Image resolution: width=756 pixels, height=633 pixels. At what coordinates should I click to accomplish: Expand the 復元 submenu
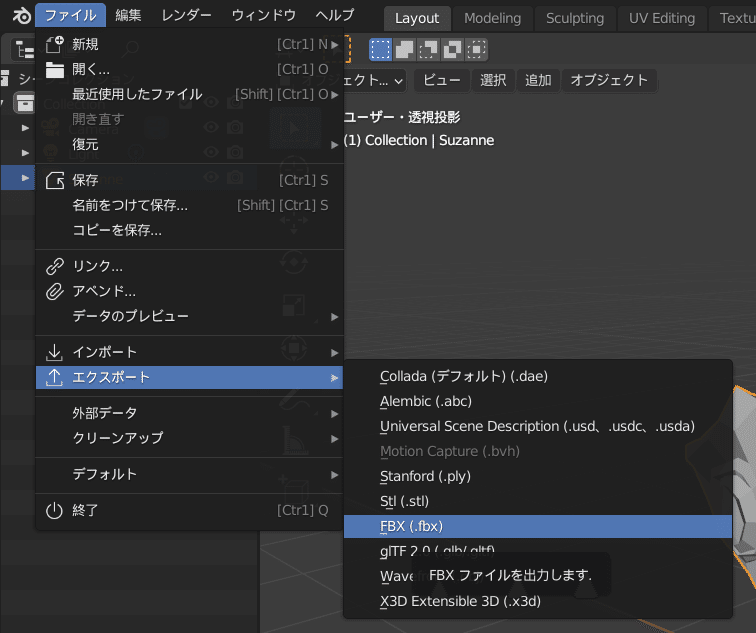click(x=189, y=145)
